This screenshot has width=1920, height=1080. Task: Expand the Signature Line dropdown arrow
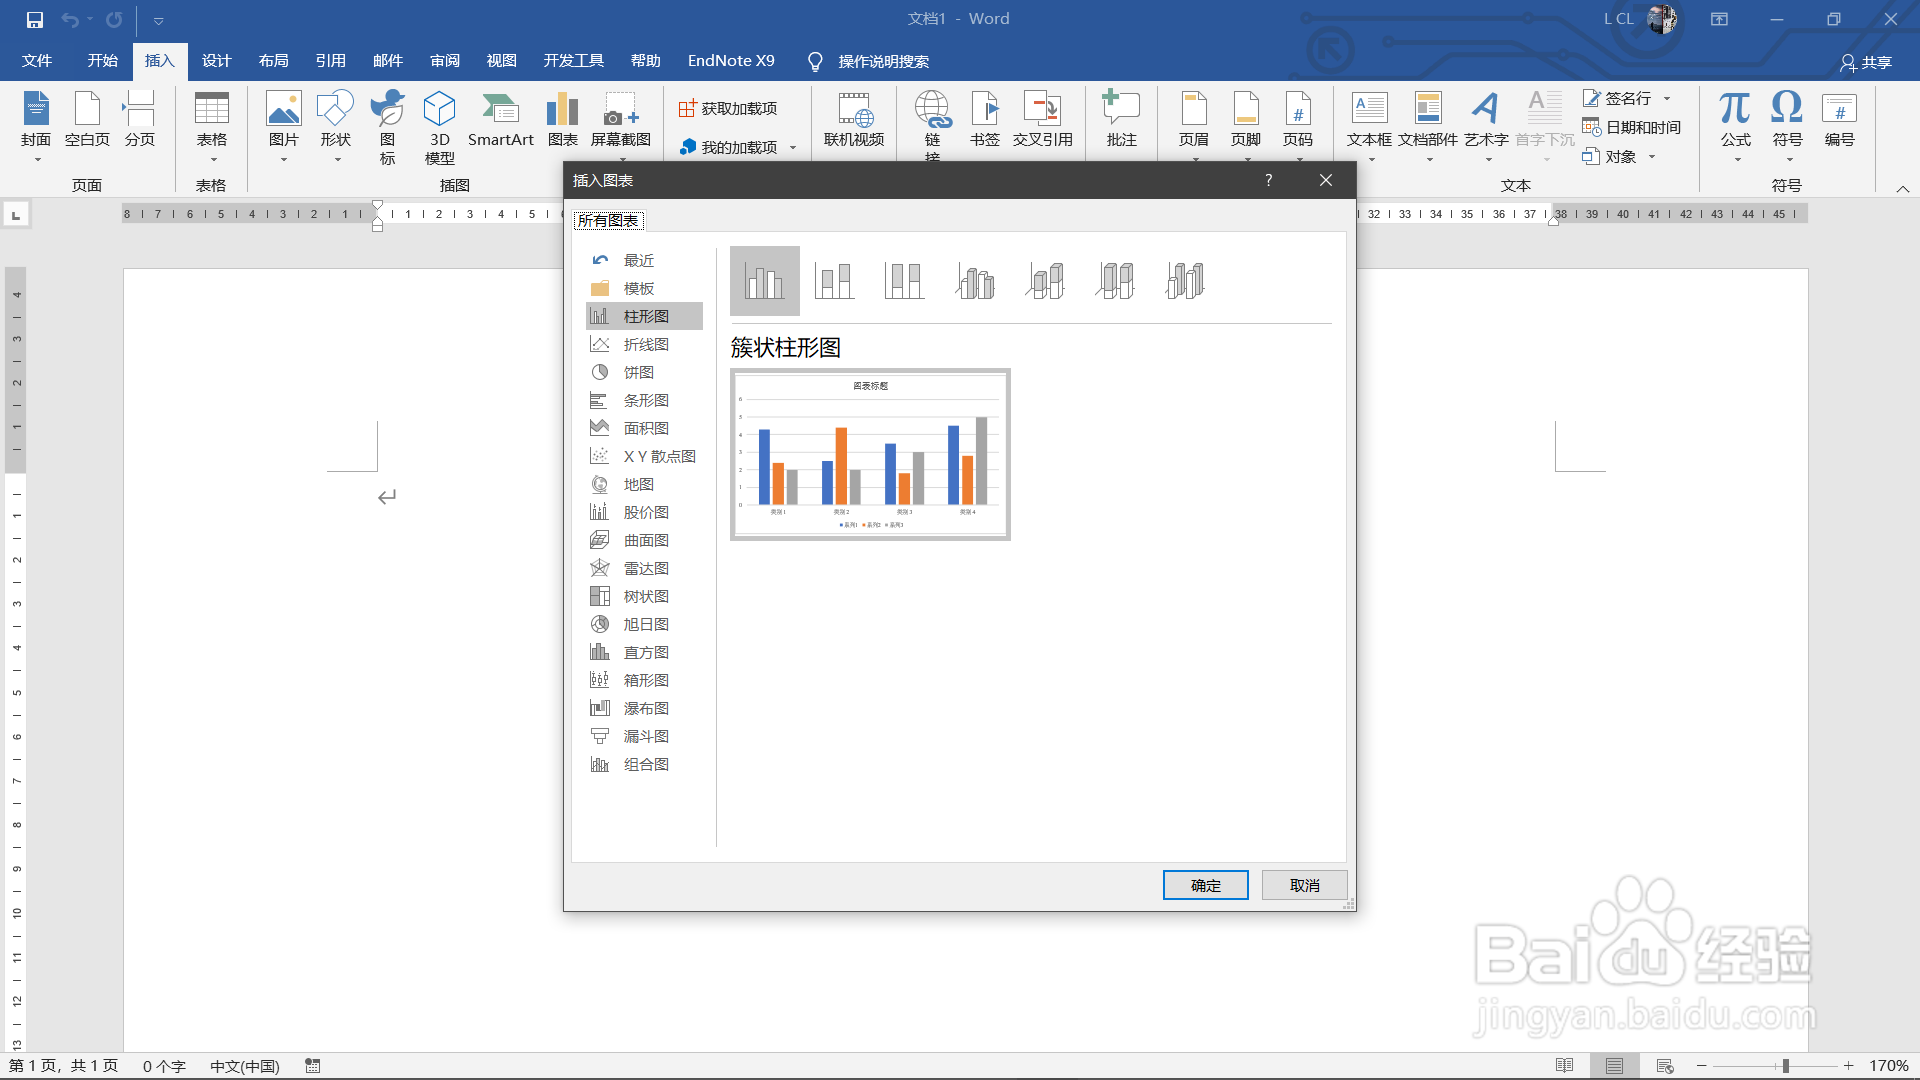pyautogui.click(x=1667, y=98)
